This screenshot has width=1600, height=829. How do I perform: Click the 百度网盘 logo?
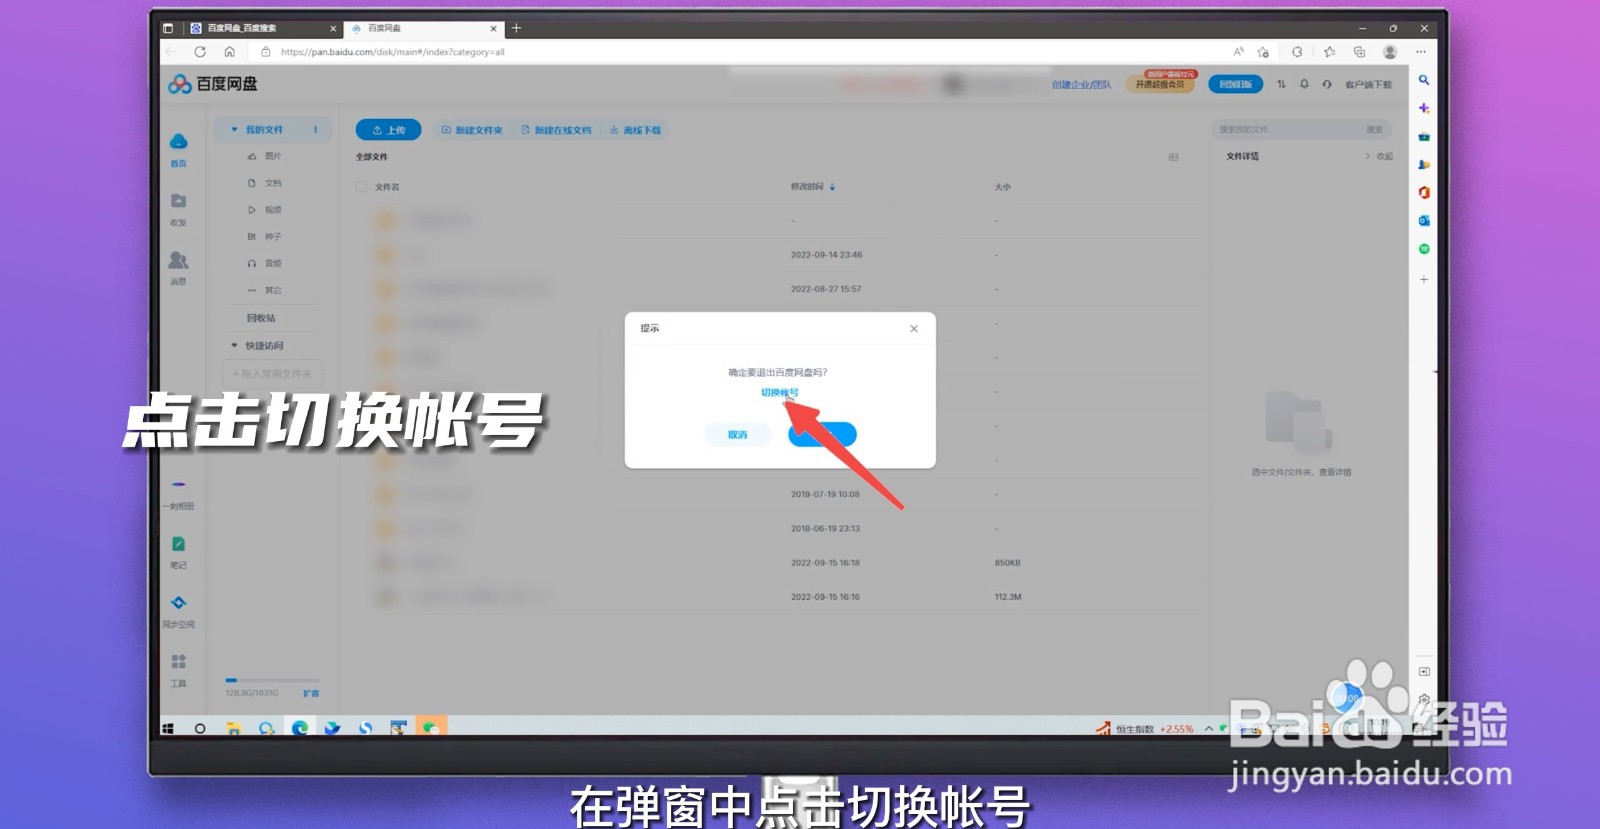212,84
